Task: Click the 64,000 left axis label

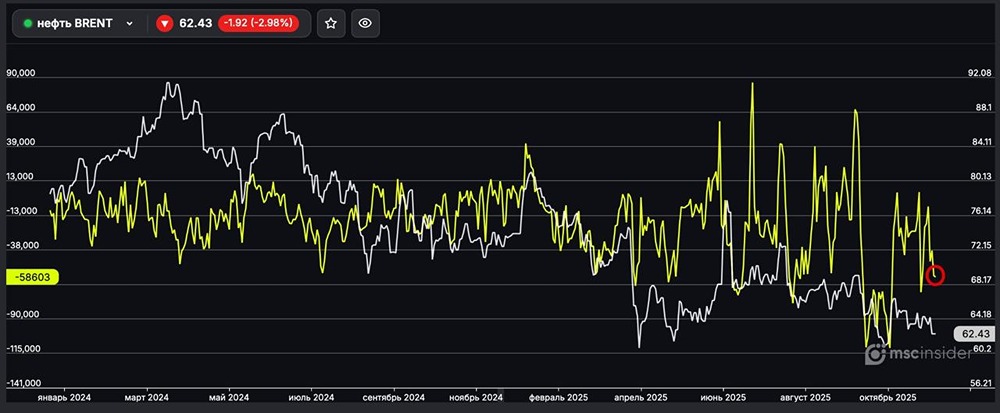Action: [21, 108]
